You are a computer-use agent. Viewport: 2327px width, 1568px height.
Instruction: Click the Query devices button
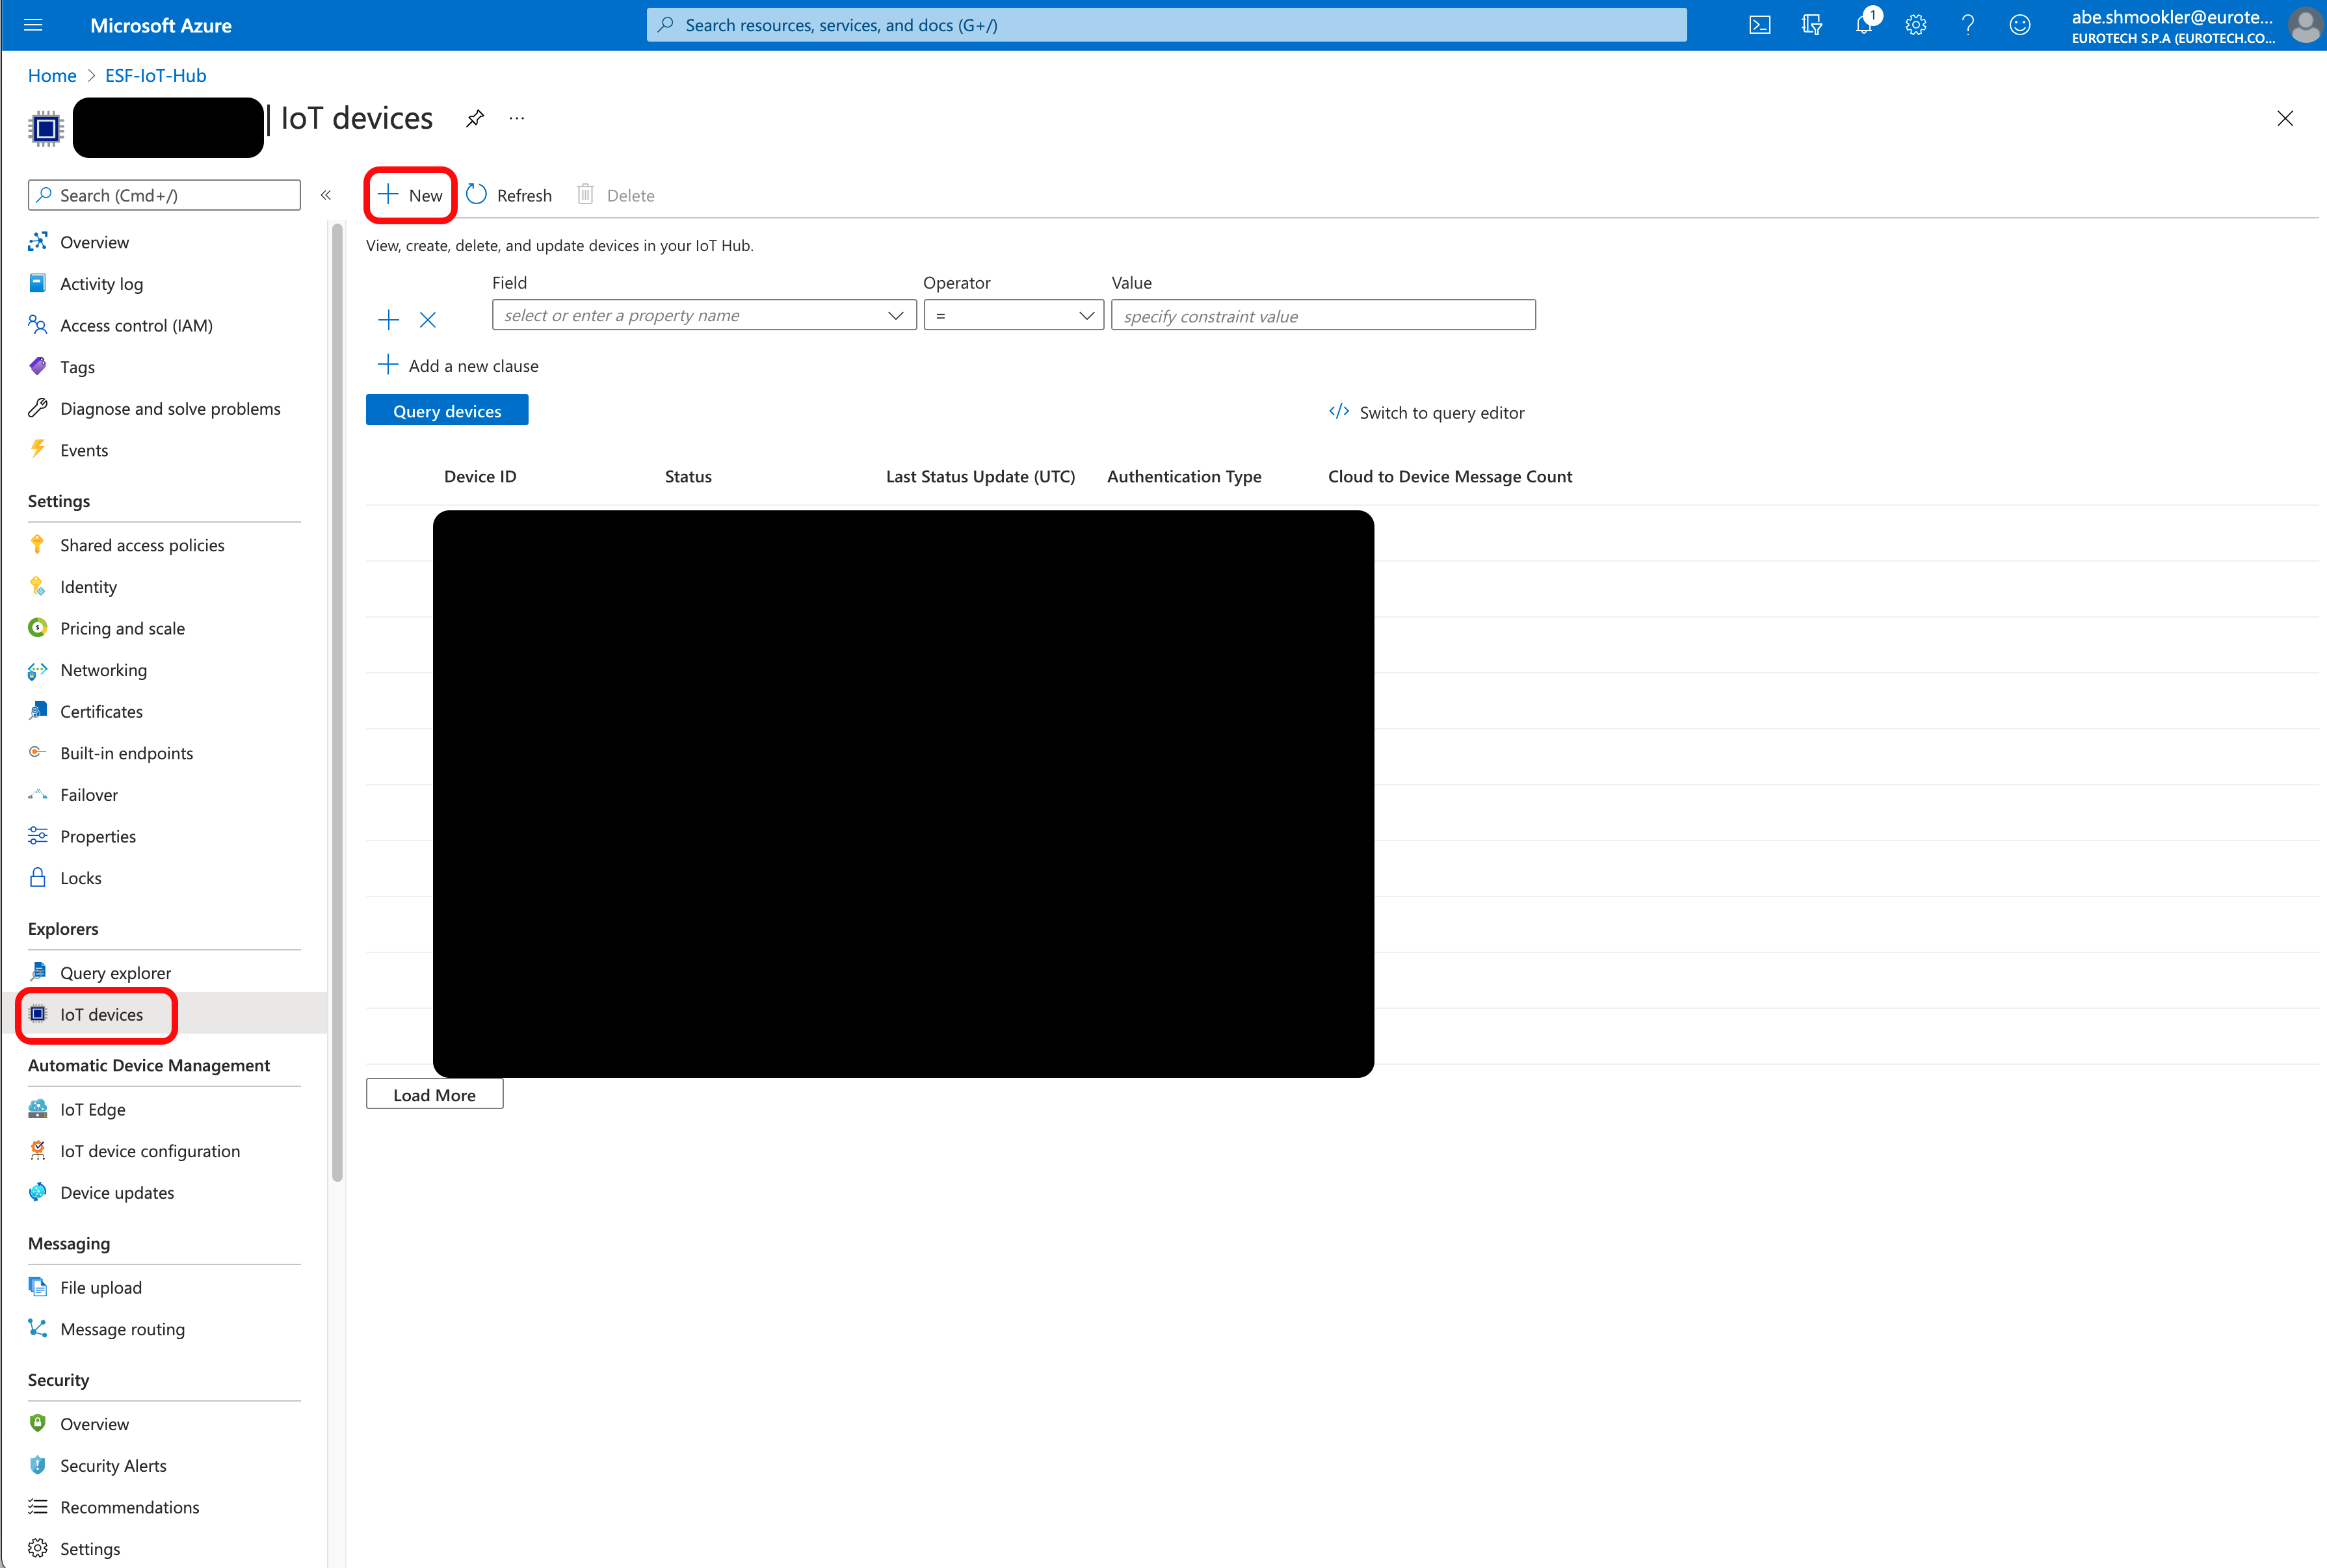click(x=447, y=410)
